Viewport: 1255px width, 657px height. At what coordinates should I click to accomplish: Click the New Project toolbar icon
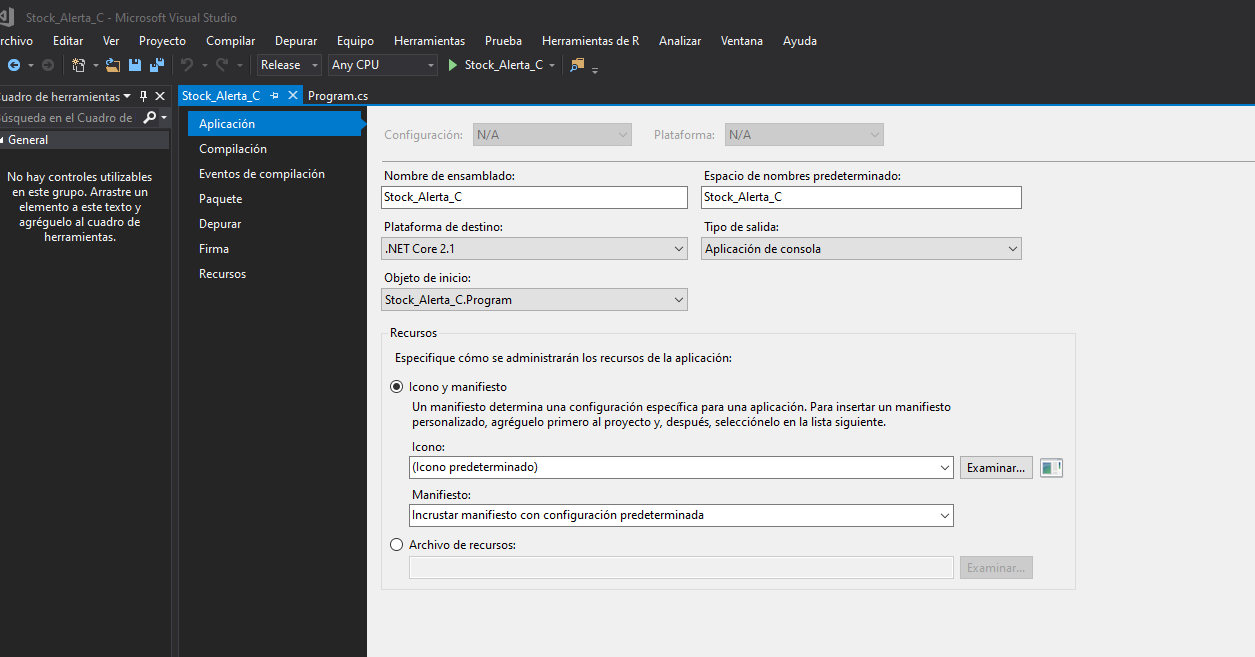point(79,65)
